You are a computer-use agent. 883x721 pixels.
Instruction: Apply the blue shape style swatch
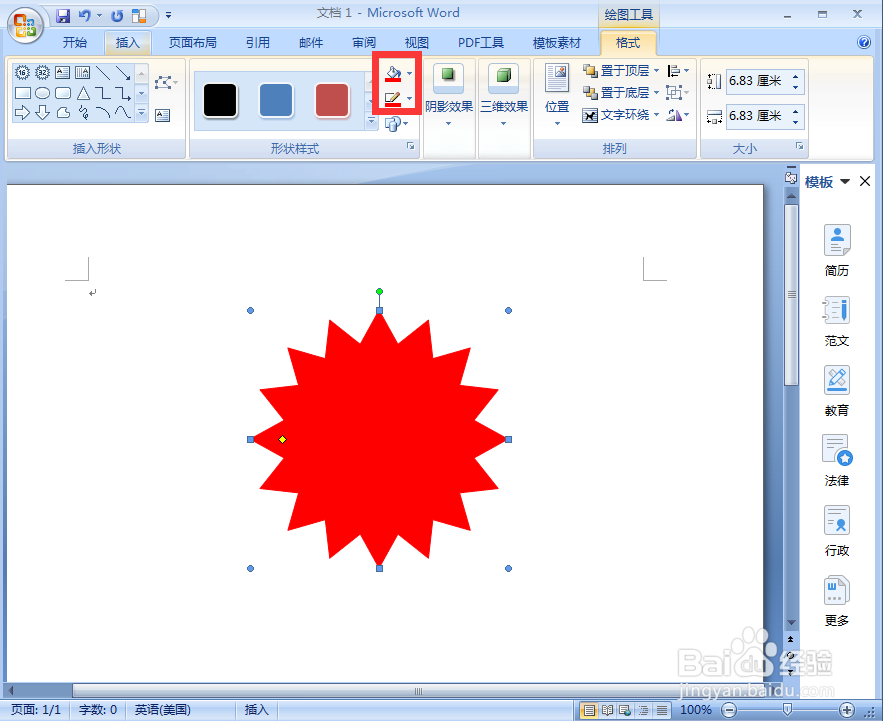[x=276, y=100]
